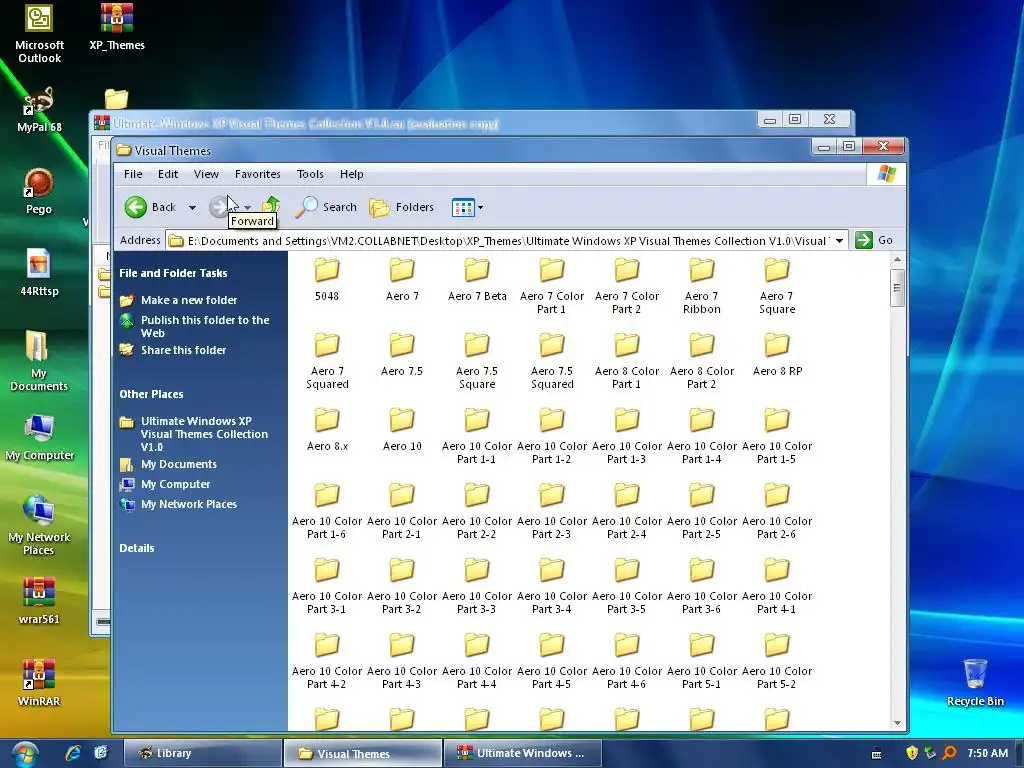Select Aero 10 Color Part 2-3 folder

(552, 511)
